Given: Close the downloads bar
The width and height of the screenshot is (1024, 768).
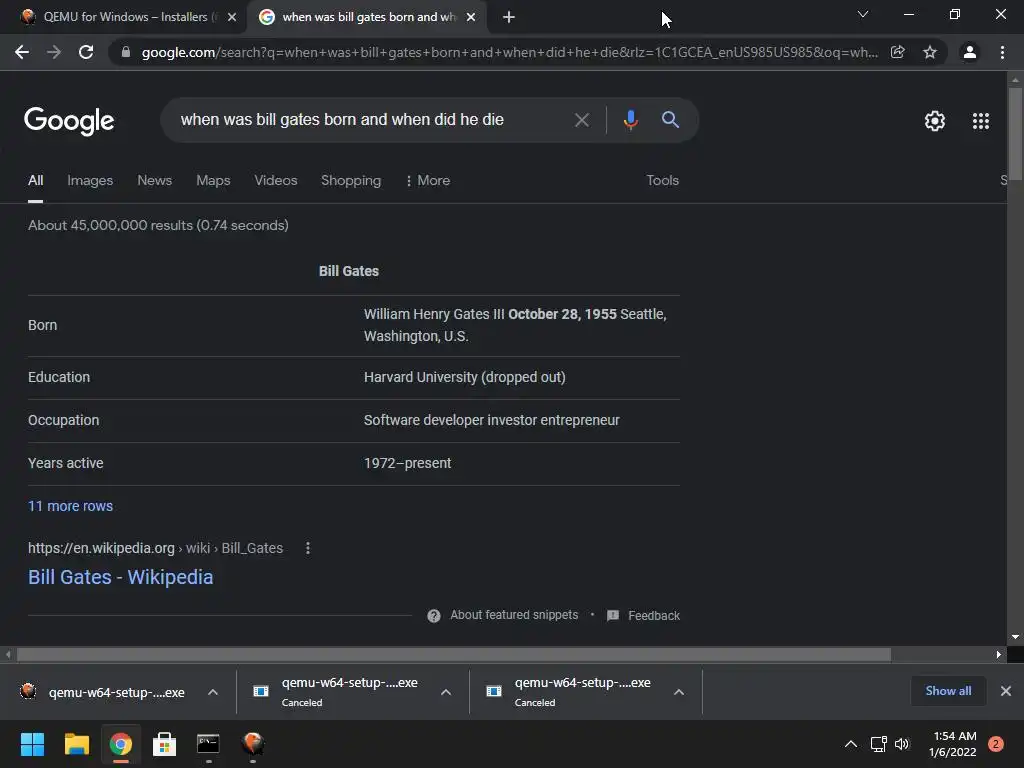Looking at the screenshot, I should [1006, 691].
